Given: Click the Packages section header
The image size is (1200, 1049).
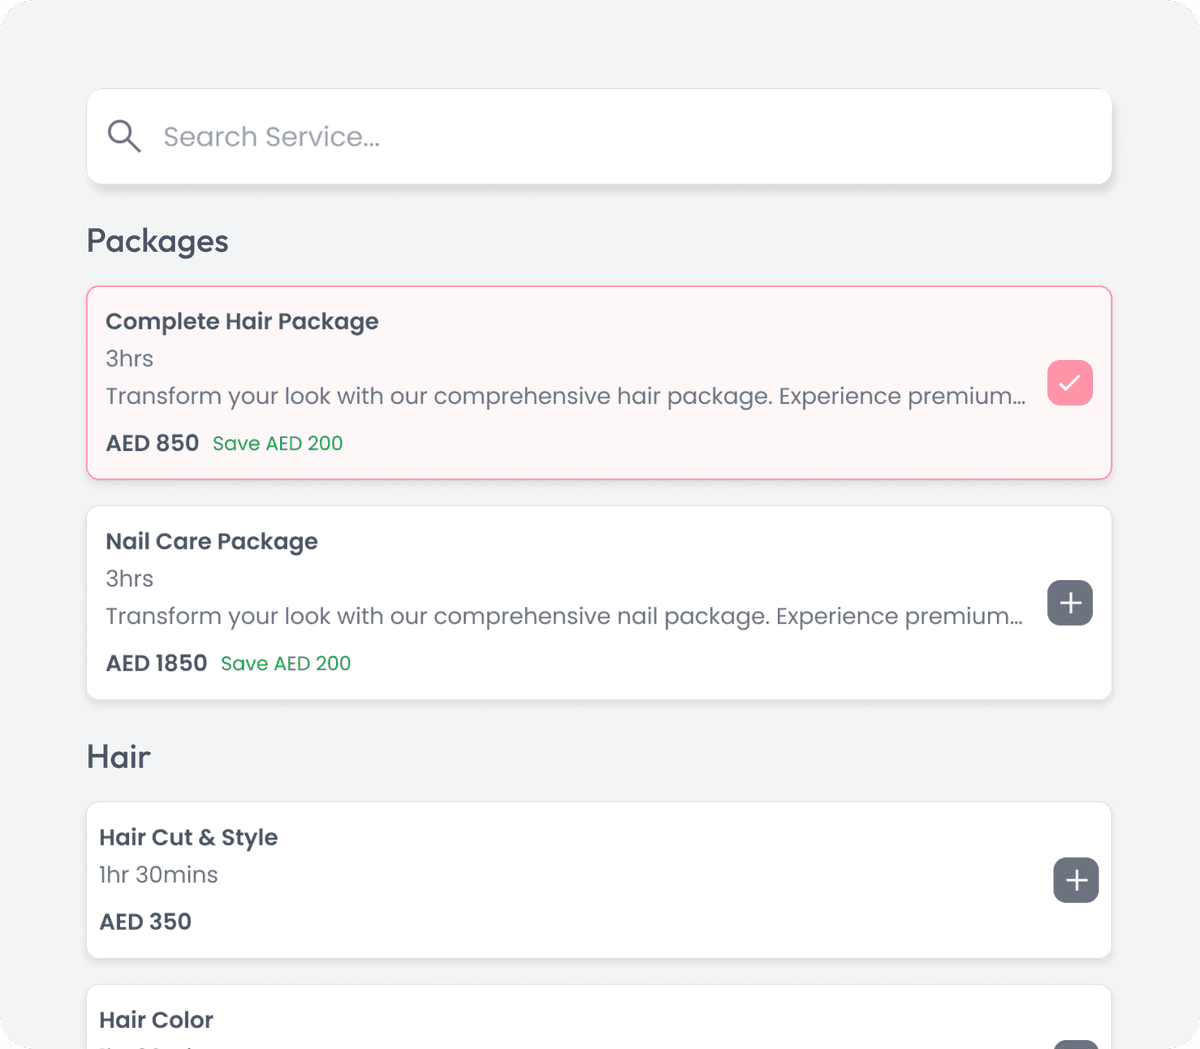Looking at the screenshot, I should pyautogui.click(x=157, y=241).
